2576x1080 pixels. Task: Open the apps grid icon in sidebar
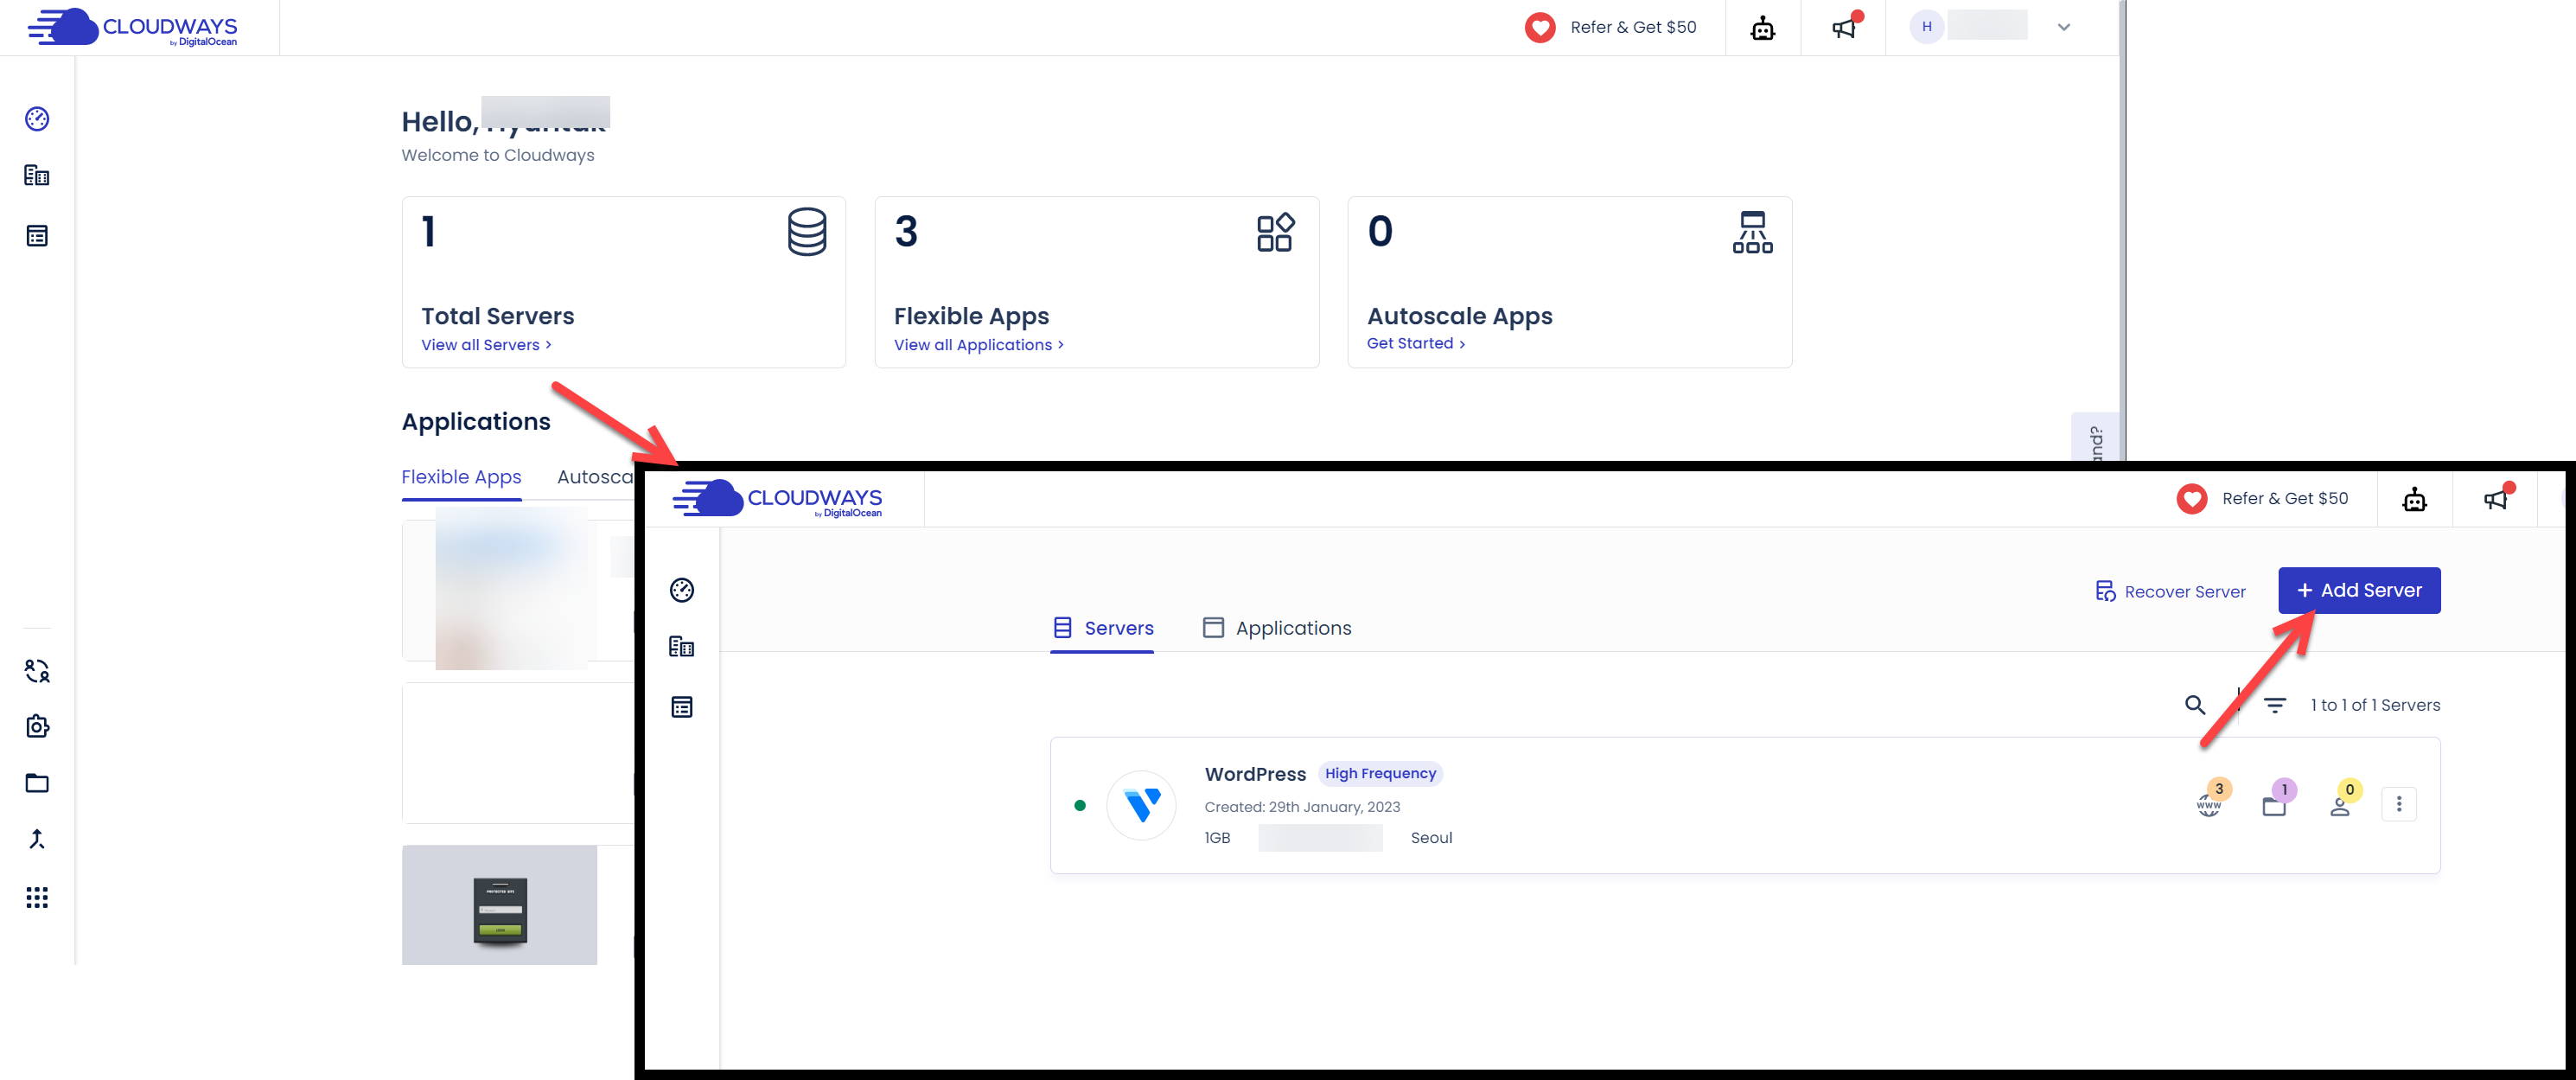click(x=37, y=897)
